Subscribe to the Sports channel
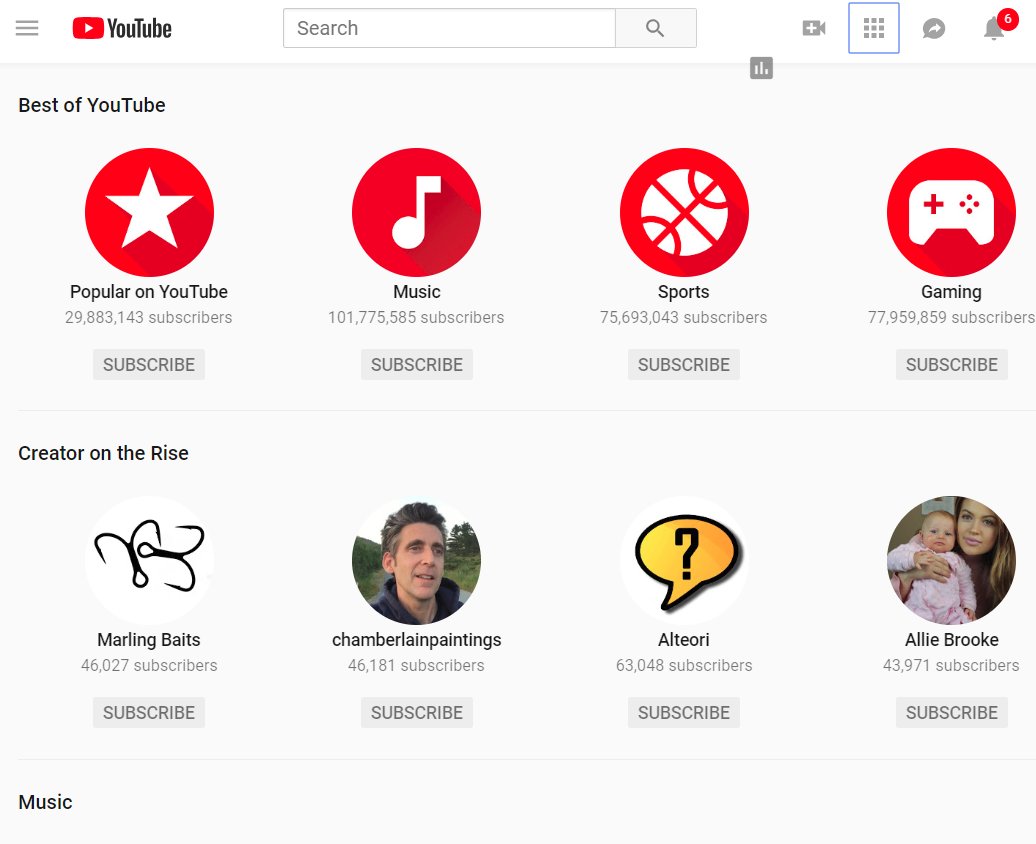This screenshot has height=844, width=1036. coord(684,364)
